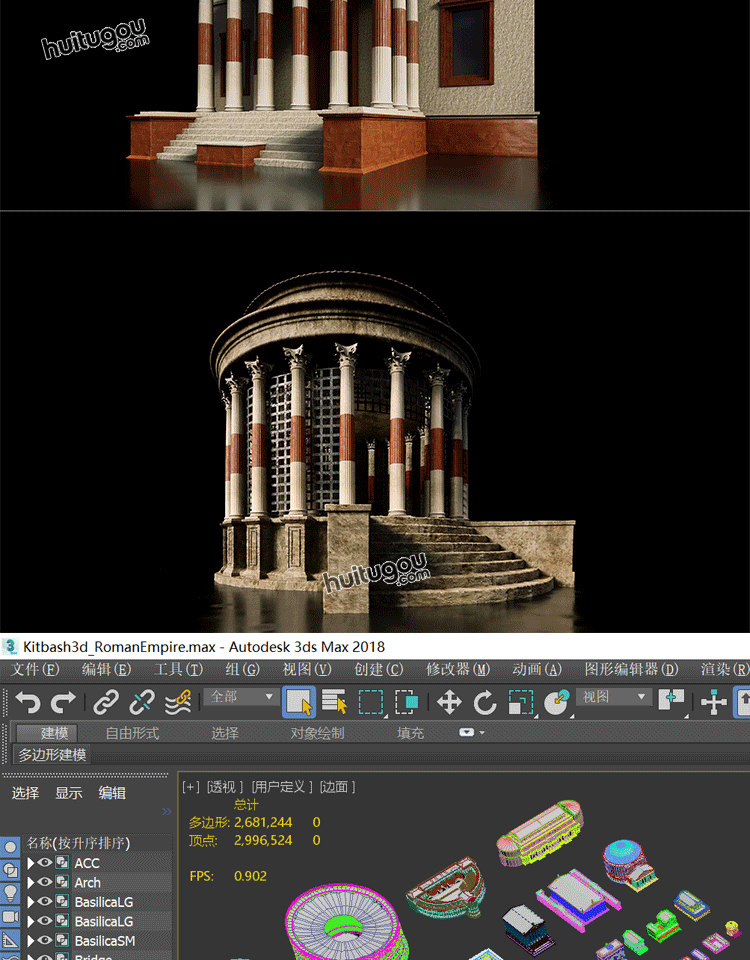Click the Select and Manipulate icon

713,702
